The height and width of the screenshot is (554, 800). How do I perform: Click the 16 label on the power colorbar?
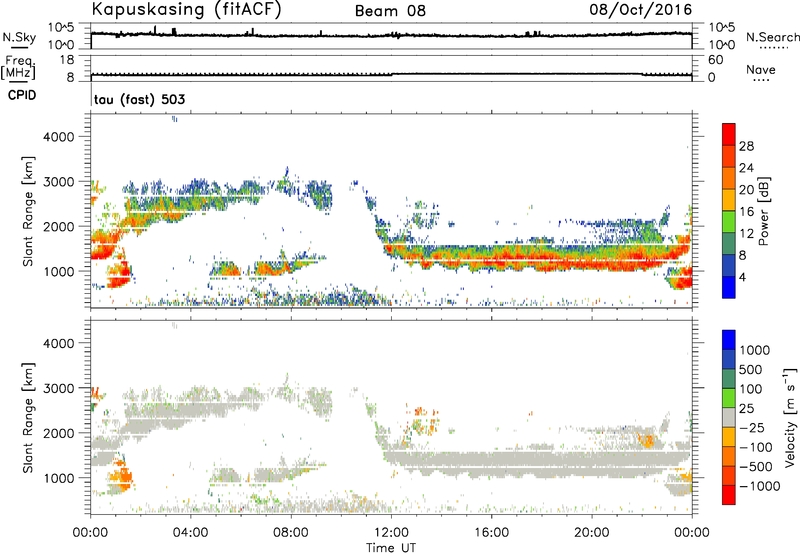[x=746, y=212]
